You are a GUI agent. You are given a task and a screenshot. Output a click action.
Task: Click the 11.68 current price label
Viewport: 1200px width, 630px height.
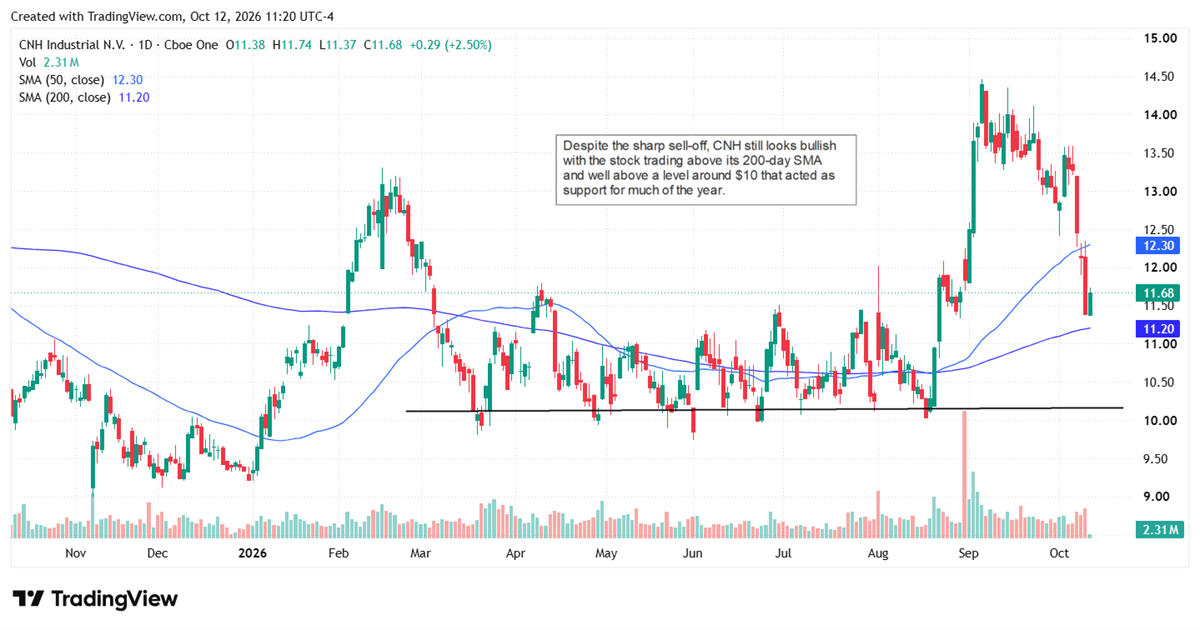pos(1160,293)
